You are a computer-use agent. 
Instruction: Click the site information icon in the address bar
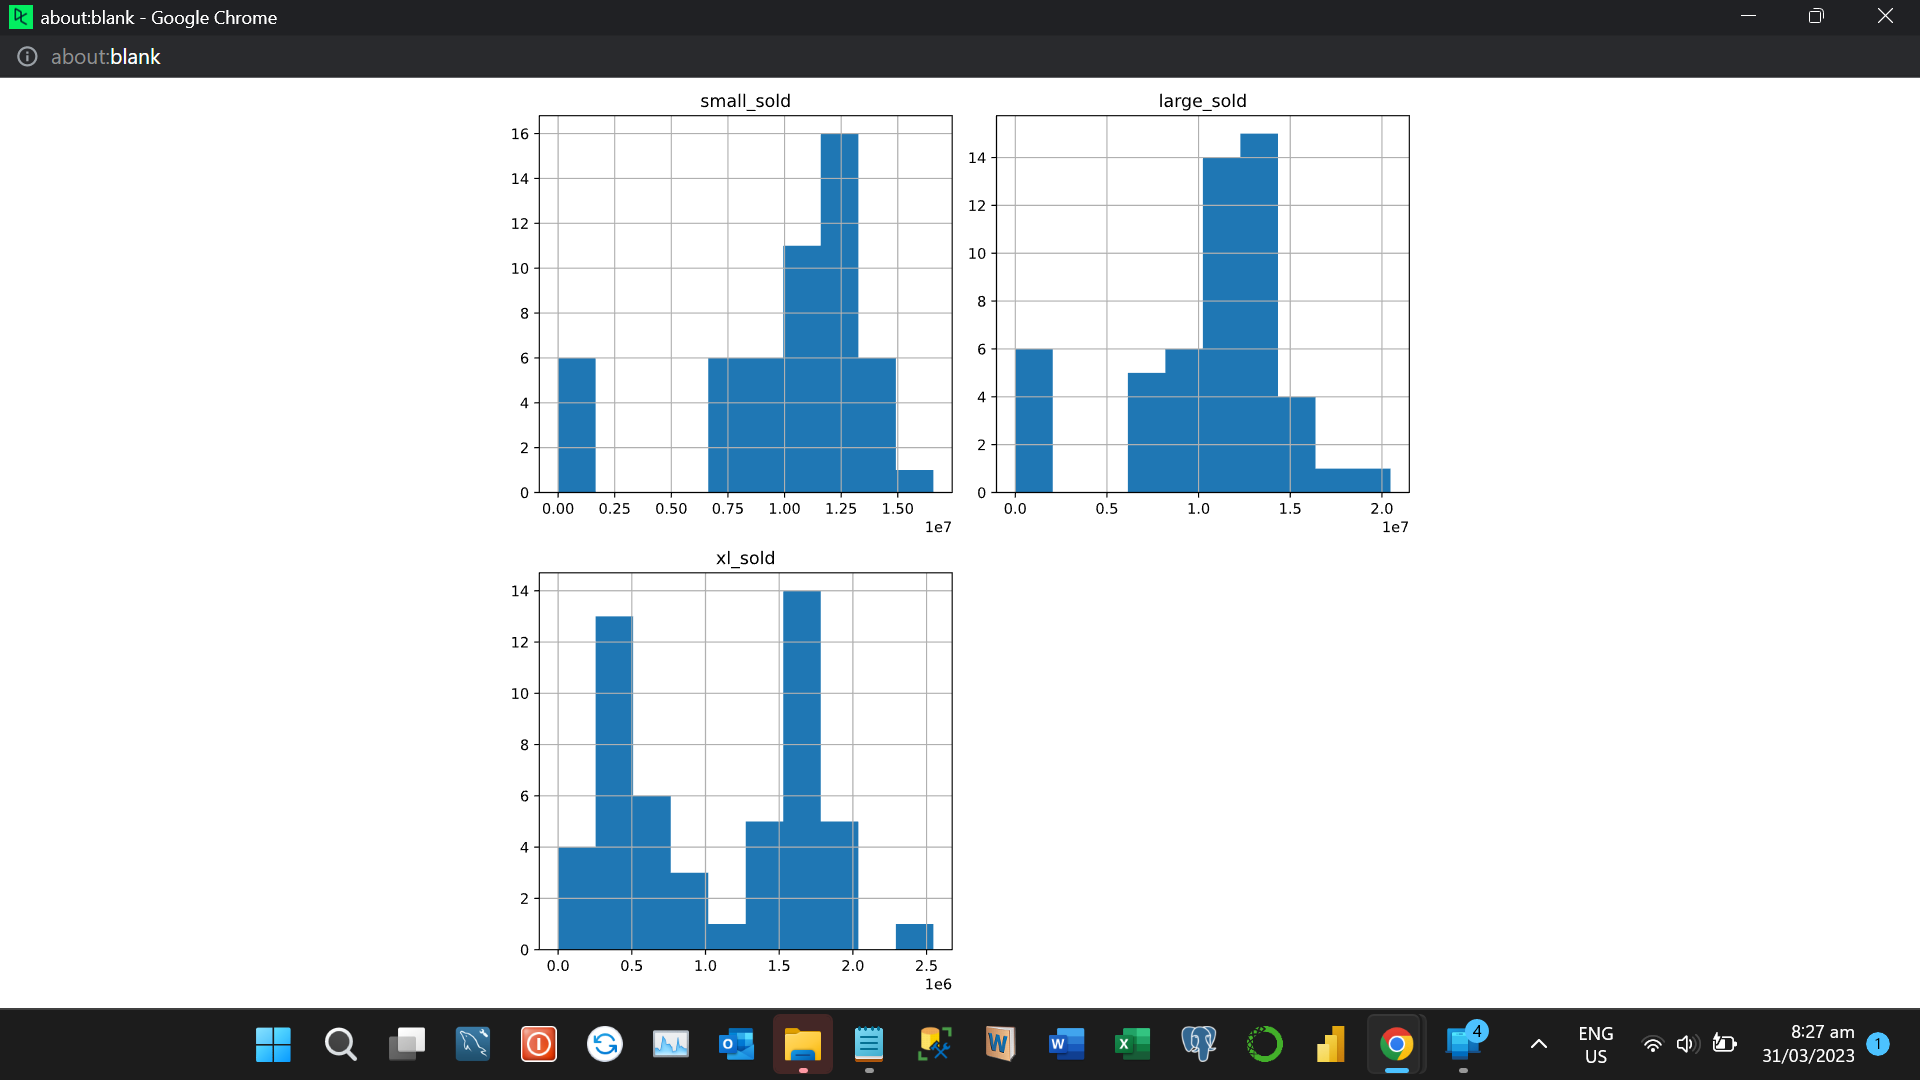[x=26, y=56]
